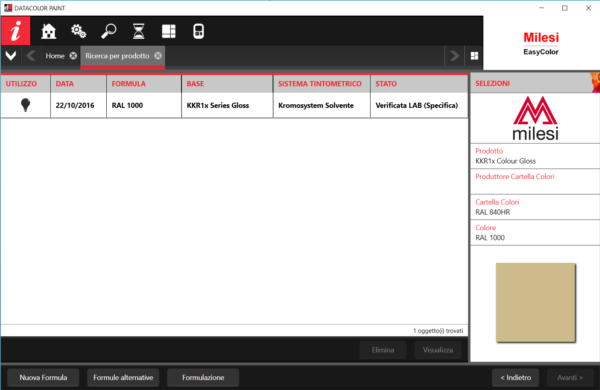Switch to the Home tab
Screen dimensions: 600x390
tap(55, 56)
